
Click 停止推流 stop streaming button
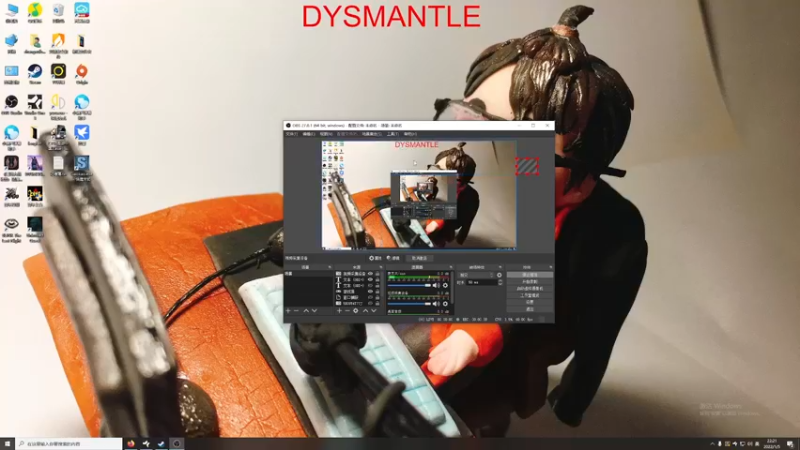530,274
